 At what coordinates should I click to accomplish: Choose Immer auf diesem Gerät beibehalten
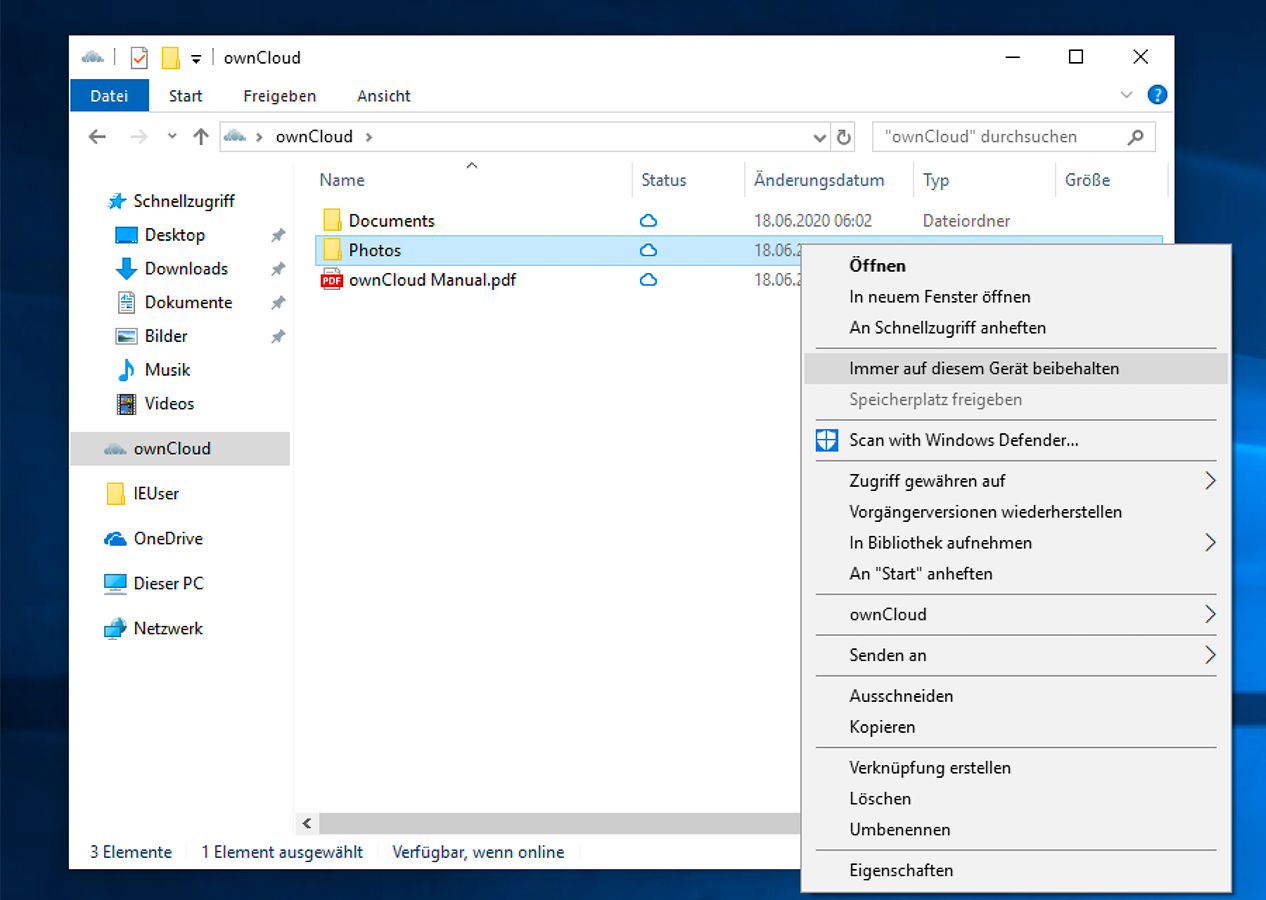click(1016, 368)
